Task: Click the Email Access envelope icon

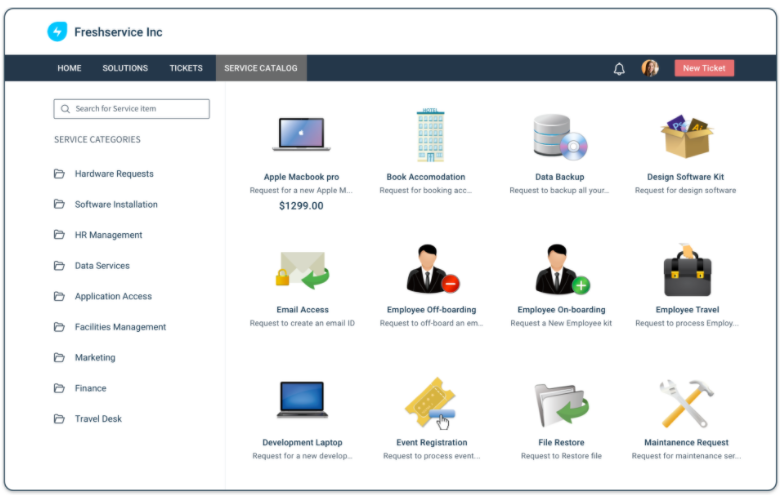Action: click(302, 269)
